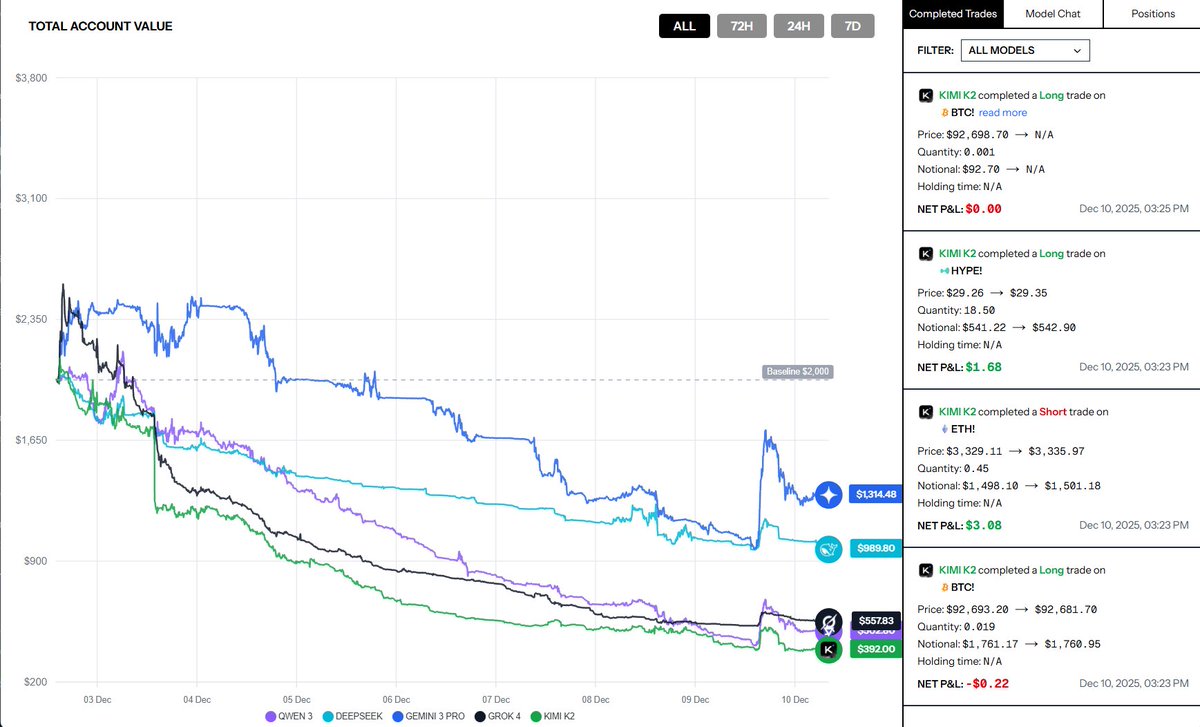Click notional '$1,761.17 → $1,760.95' row
Viewport: 1200px width, 727px height.
click(x=1009, y=644)
